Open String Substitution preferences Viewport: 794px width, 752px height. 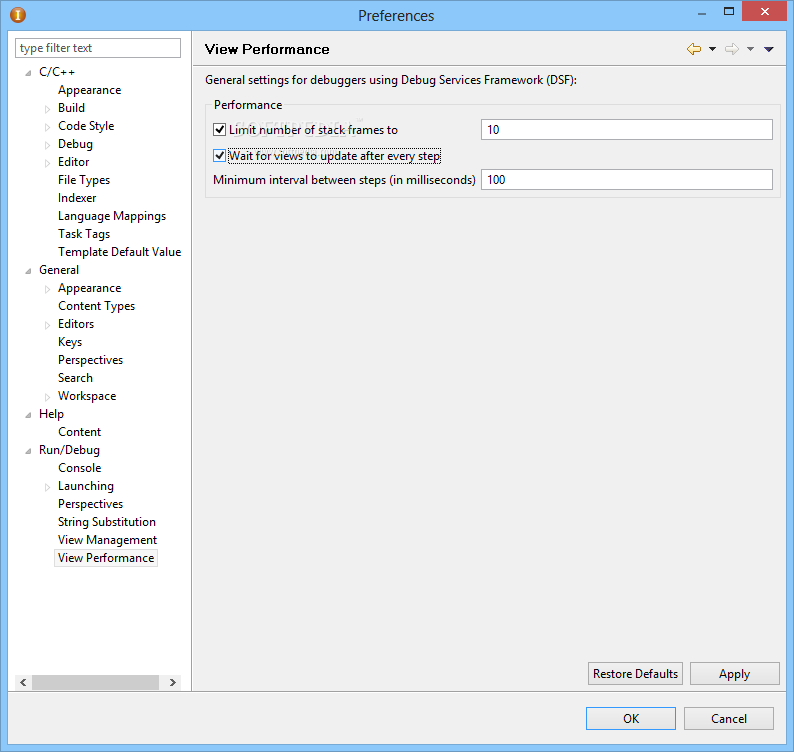click(x=107, y=522)
